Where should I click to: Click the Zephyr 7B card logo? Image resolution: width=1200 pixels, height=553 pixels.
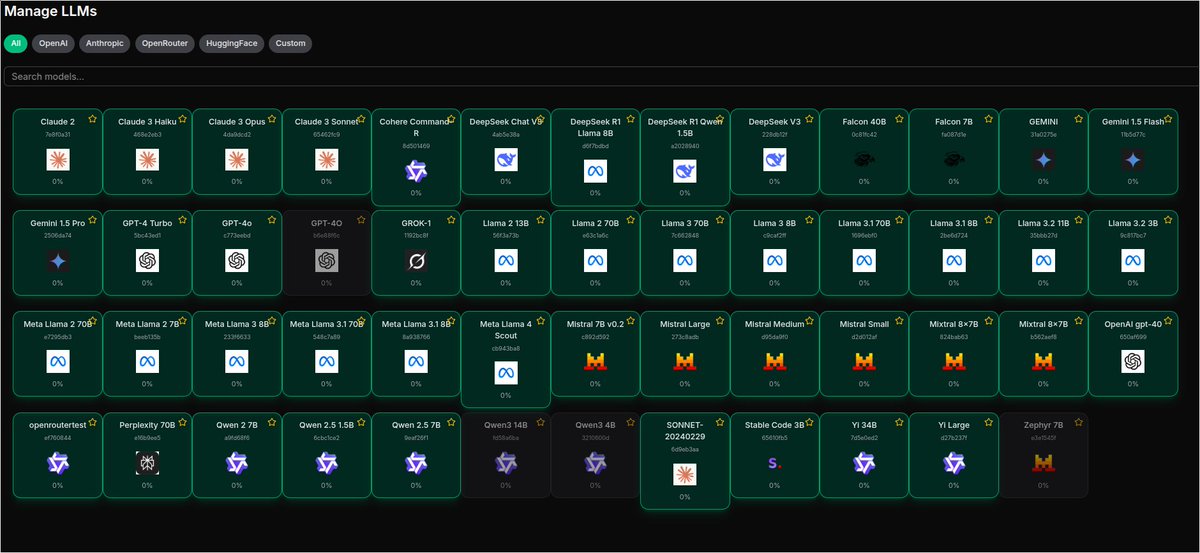[x=1043, y=462]
